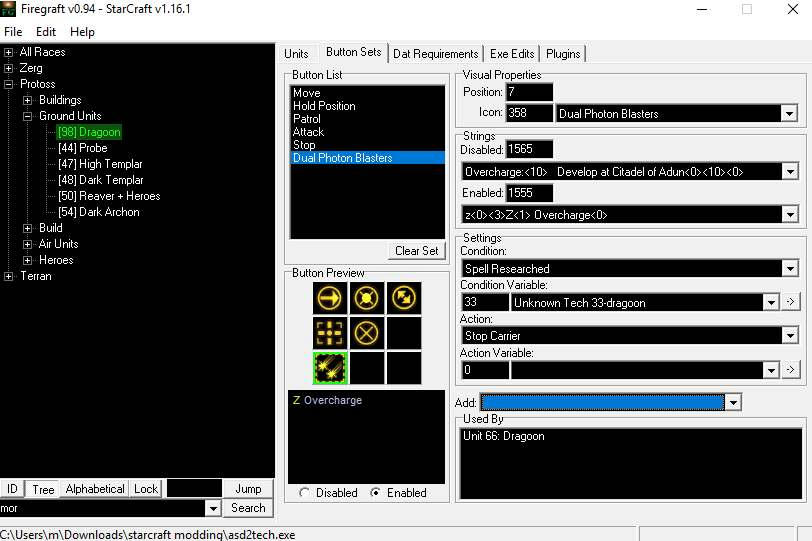Select Dual Photon Blasters in Button List
812x541 pixels.
367,158
